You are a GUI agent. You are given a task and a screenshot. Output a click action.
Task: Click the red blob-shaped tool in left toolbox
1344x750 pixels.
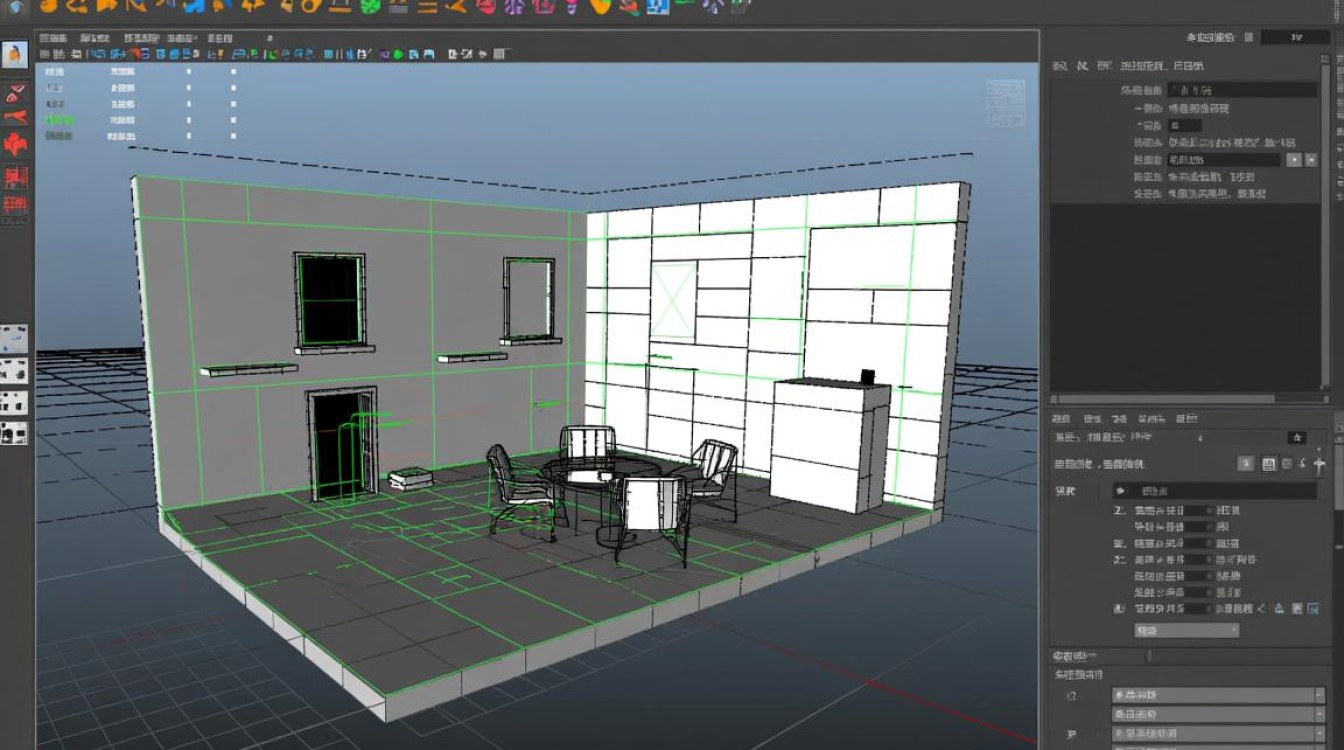pyautogui.click(x=15, y=143)
